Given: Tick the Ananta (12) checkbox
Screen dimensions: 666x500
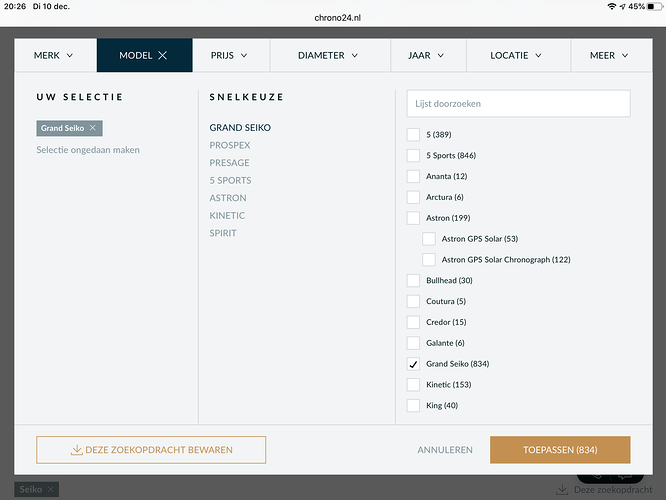Looking at the screenshot, I should tap(413, 176).
